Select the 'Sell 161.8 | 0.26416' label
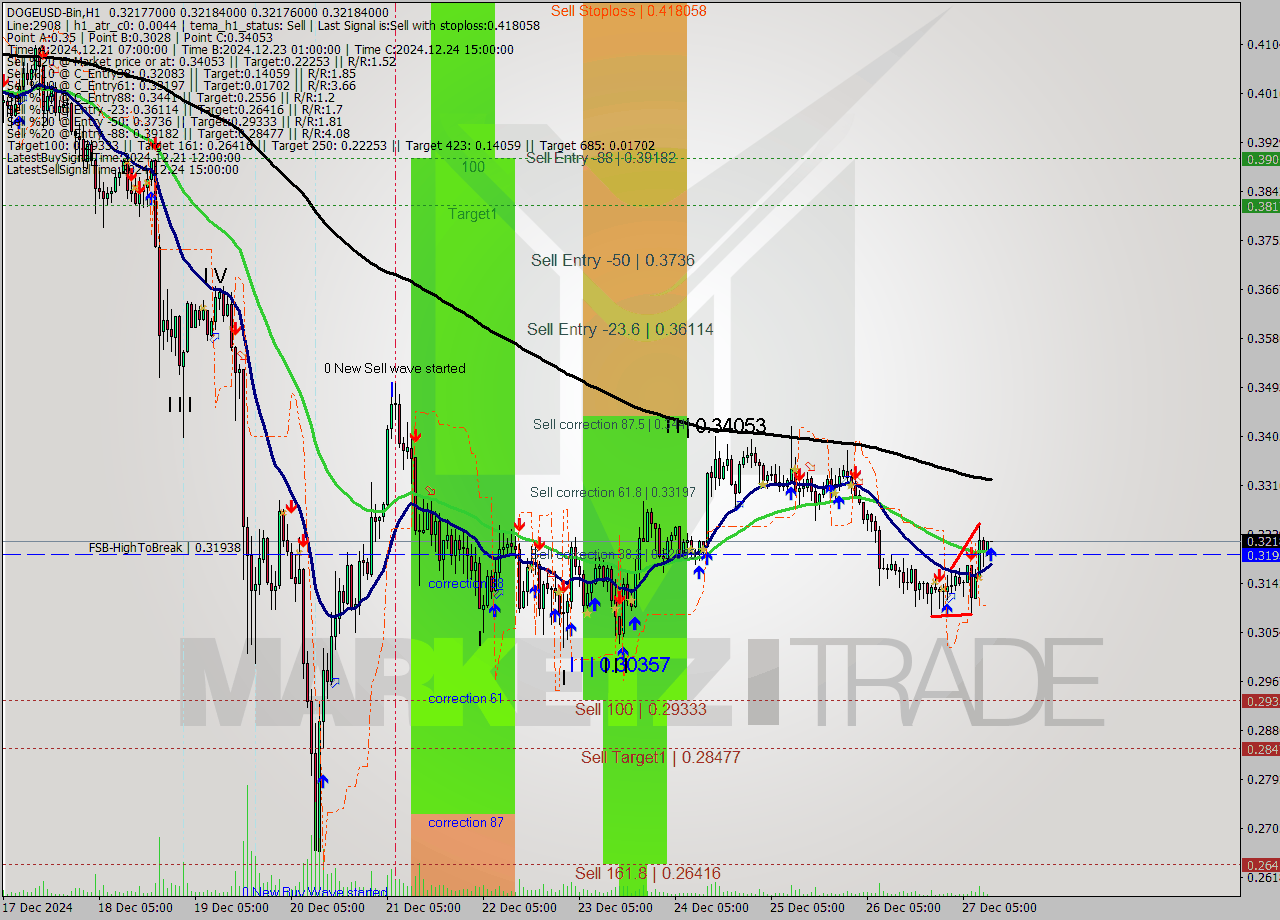Viewport: 1280px width, 920px height. coord(648,873)
